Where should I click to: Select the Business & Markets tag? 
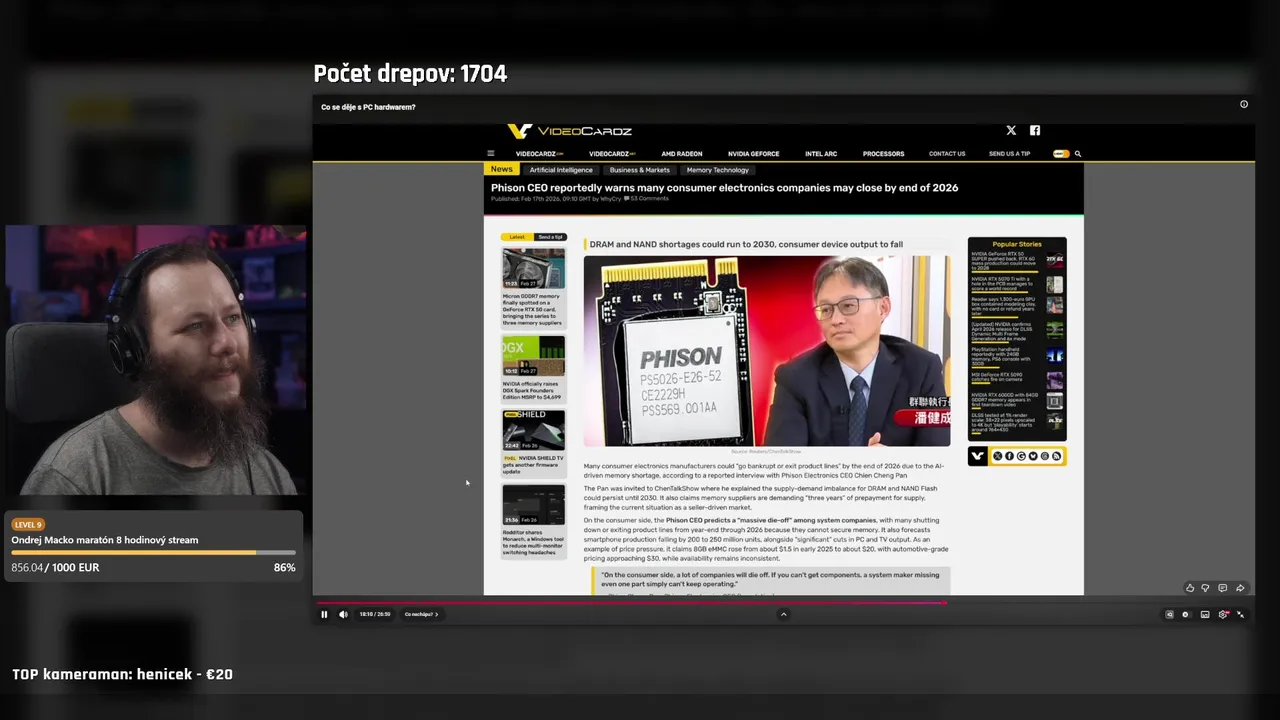tap(640, 170)
